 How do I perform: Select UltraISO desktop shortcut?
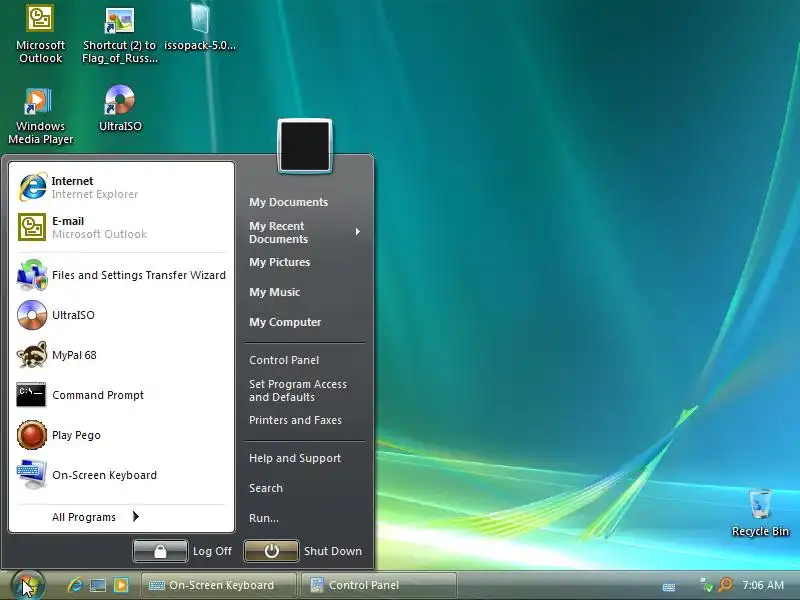point(120,109)
